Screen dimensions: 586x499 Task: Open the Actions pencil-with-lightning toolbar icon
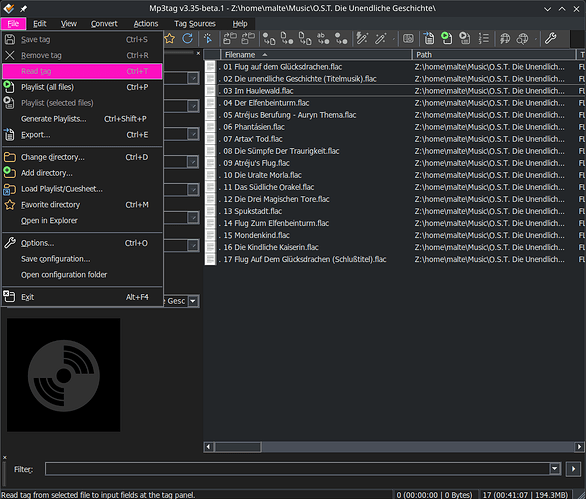(362, 38)
